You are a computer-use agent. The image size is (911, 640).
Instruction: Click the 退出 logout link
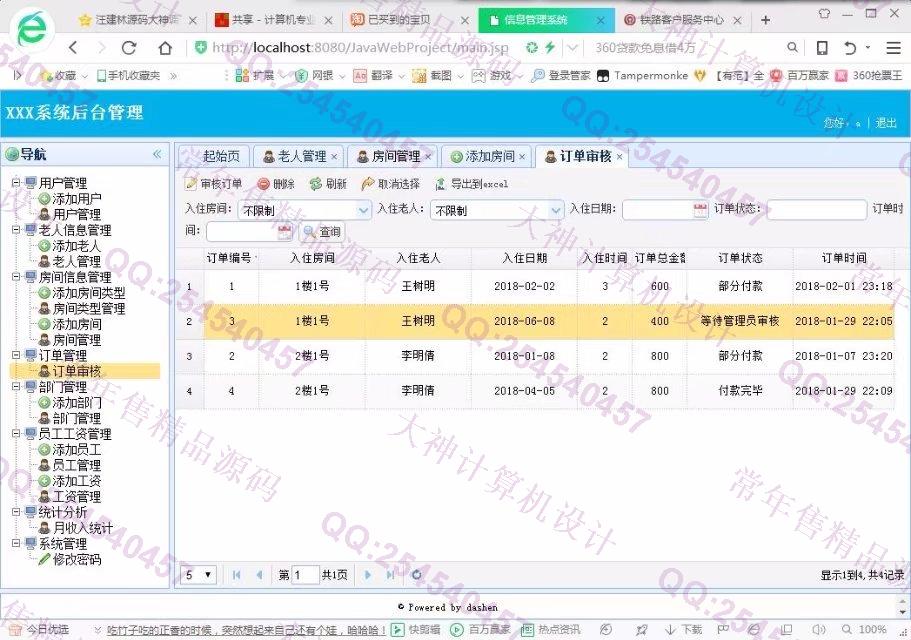886,123
